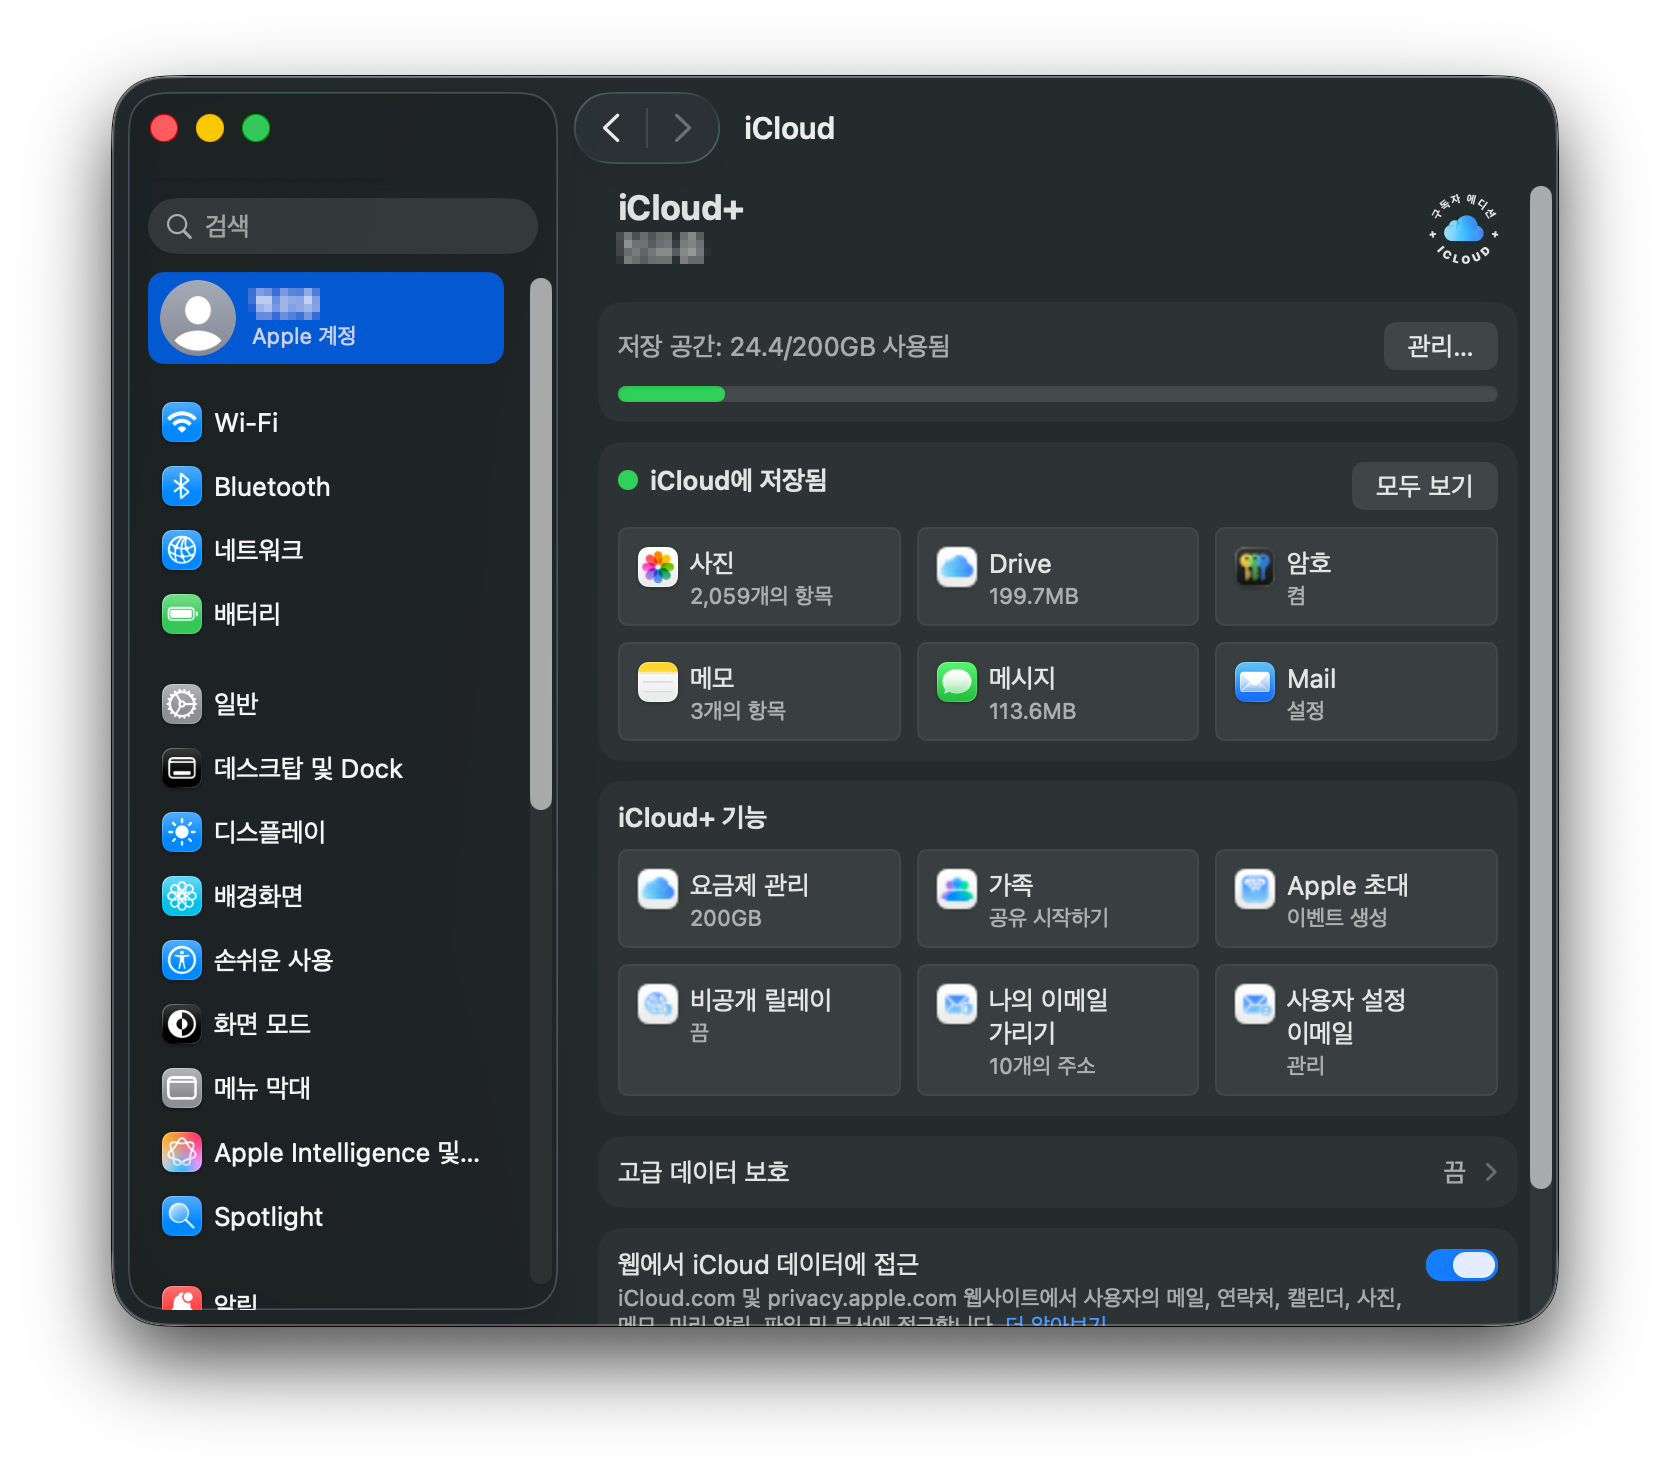
Task: Click the account avatar picture
Action: click(x=198, y=318)
